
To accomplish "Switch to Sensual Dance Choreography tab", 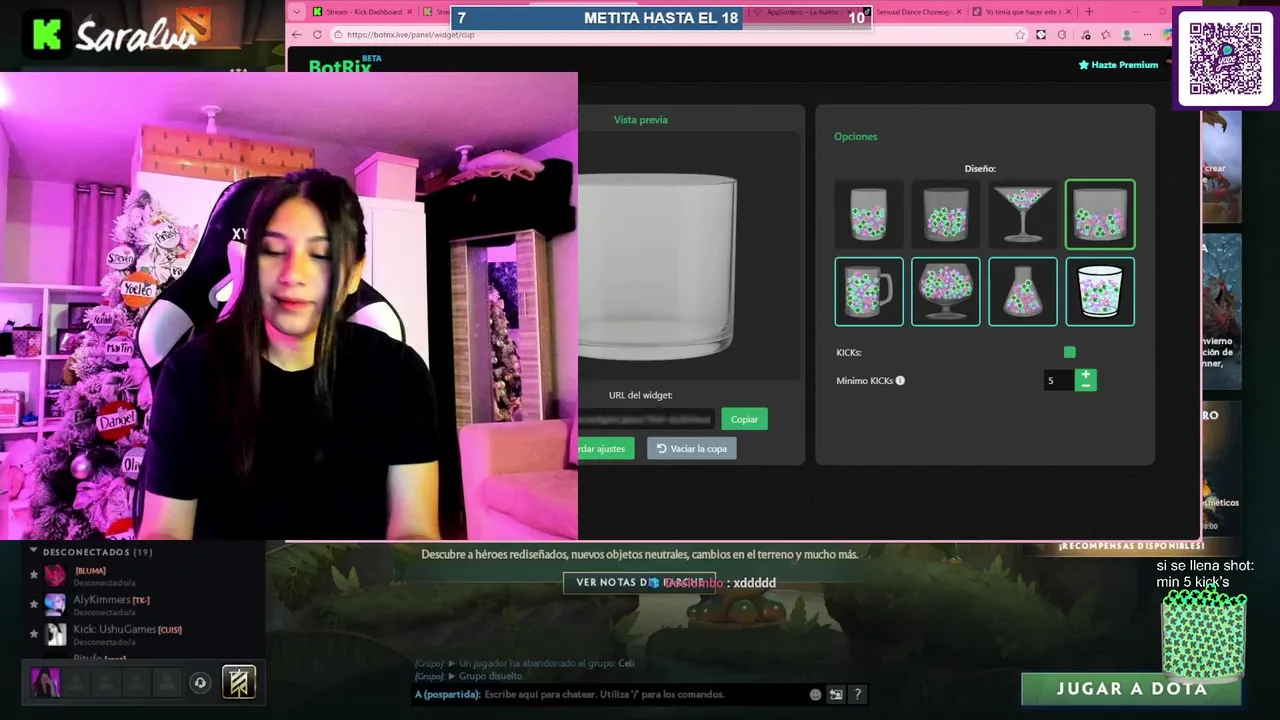I will [x=915, y=12].
